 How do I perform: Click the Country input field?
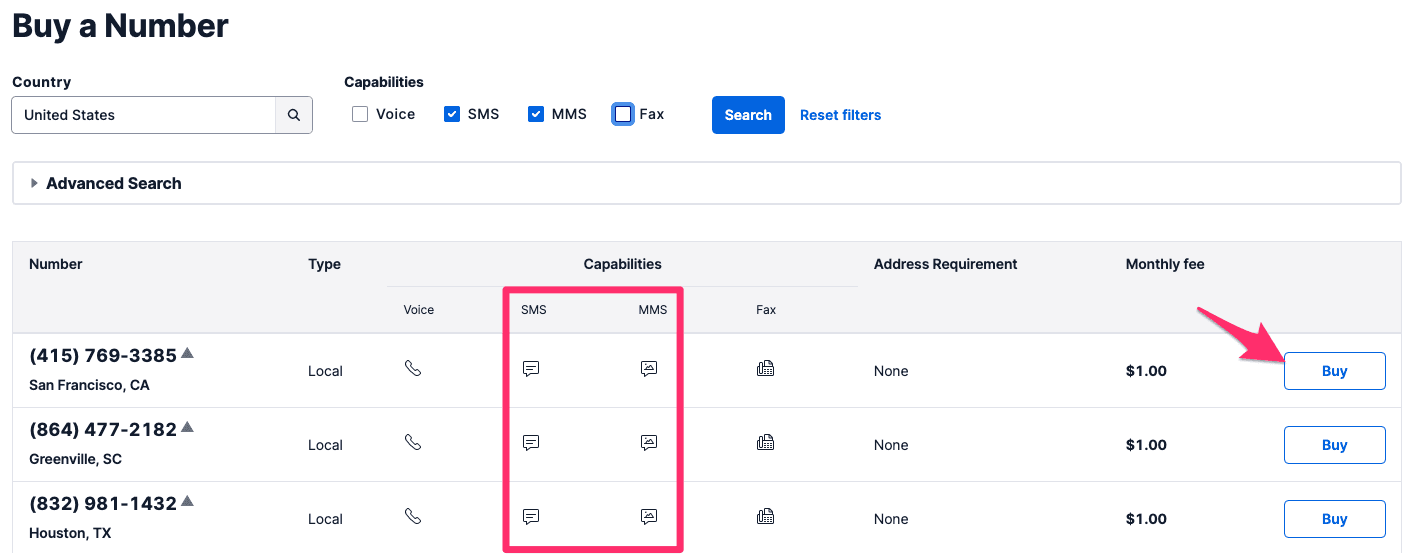click(143, 115)
